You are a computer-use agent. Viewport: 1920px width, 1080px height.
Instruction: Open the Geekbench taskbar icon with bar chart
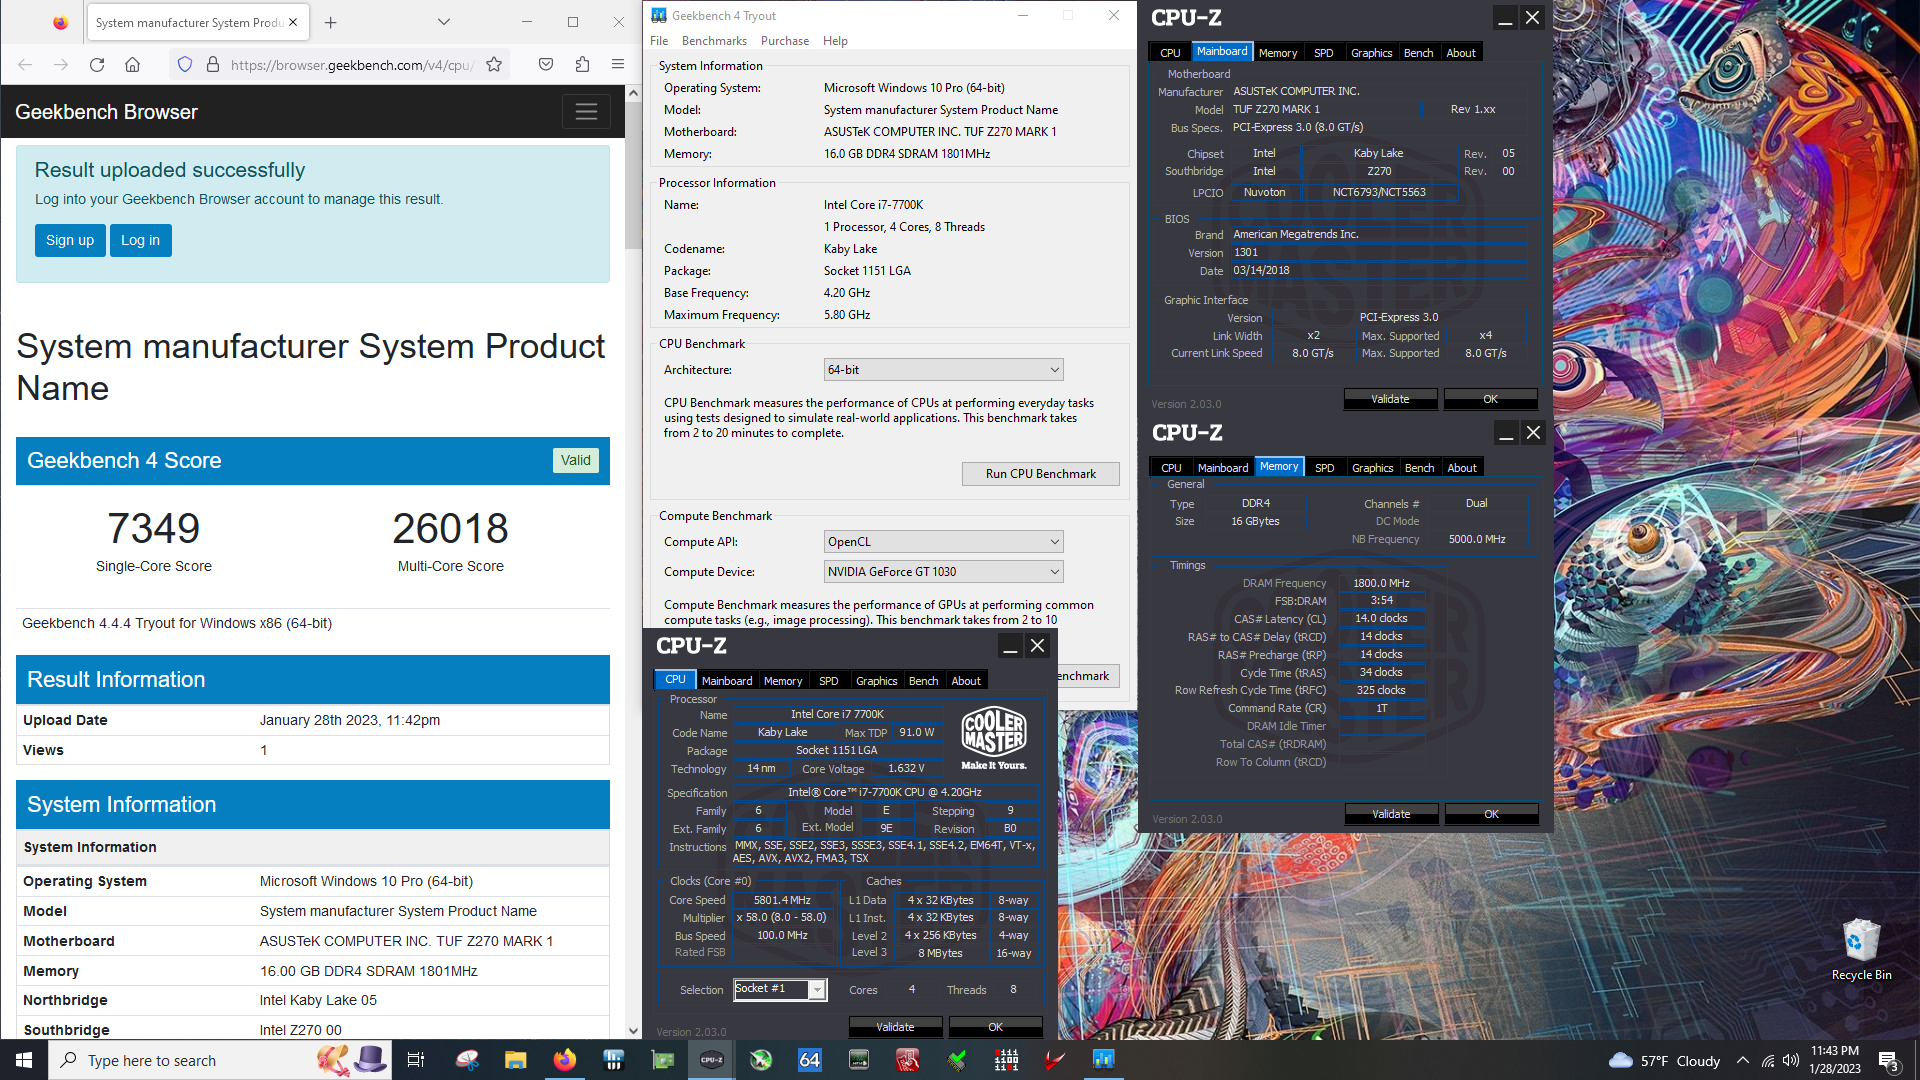1103,1060
